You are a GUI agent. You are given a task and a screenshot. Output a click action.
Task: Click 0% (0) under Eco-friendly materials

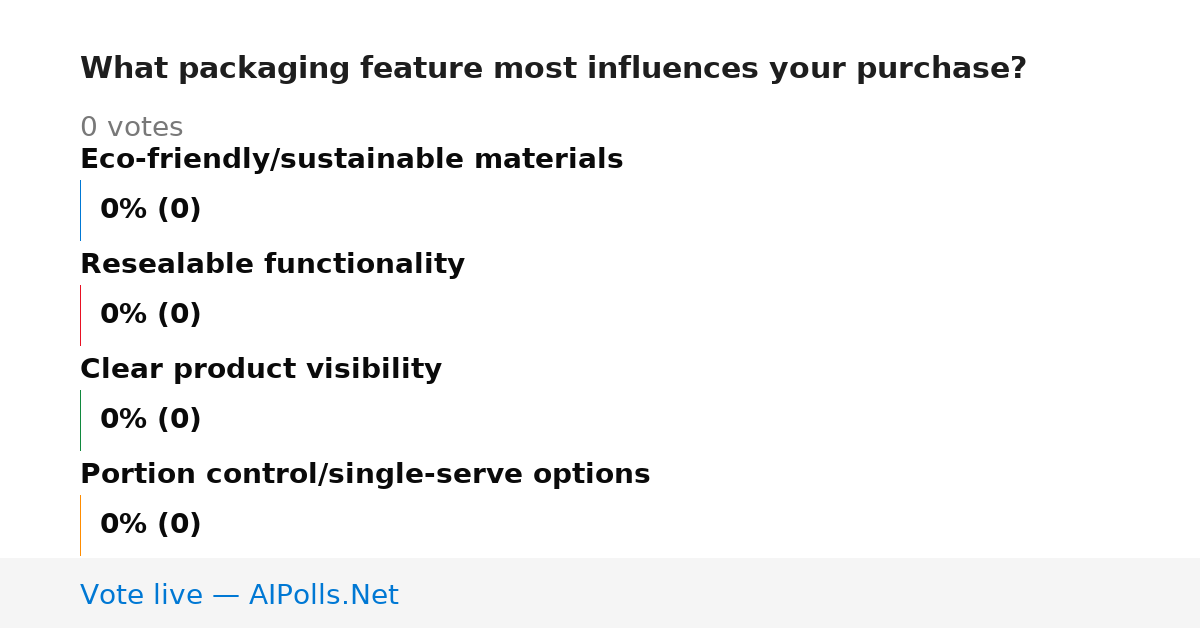pyautogui.click(x=150, y=210)
